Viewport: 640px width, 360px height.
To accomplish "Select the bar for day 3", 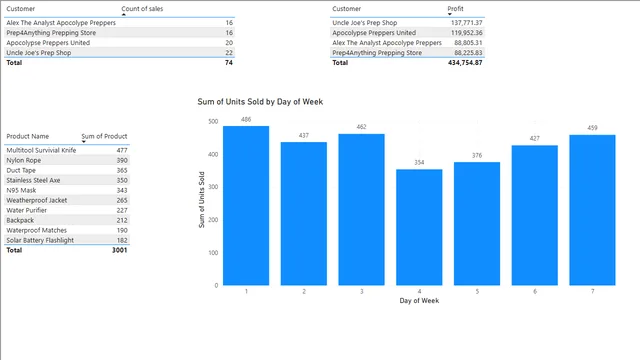I will point(361,209).
